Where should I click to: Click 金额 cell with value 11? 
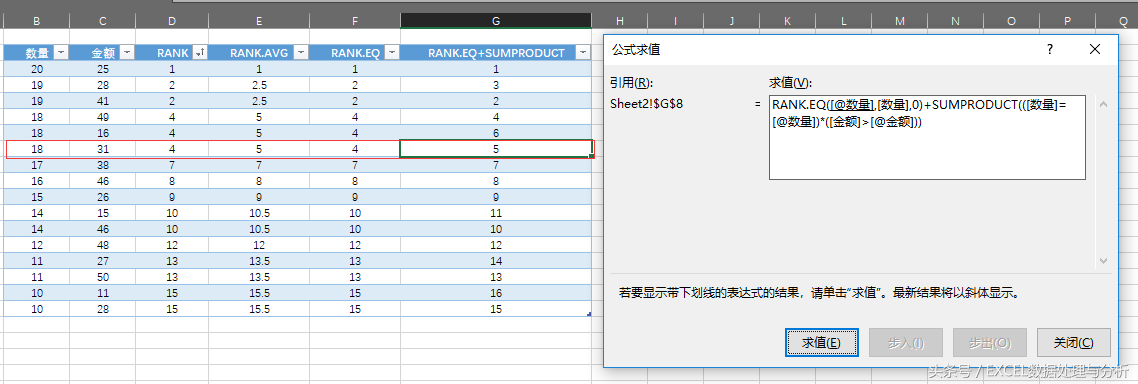coord(102,293)
